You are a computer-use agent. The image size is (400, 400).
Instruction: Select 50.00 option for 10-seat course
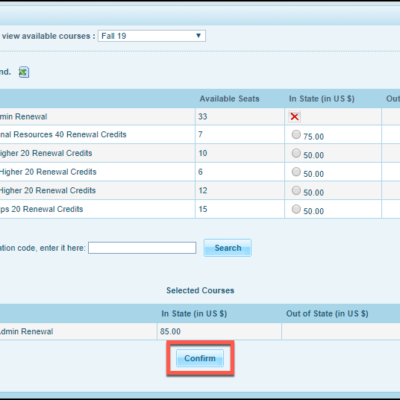point(296,153)
